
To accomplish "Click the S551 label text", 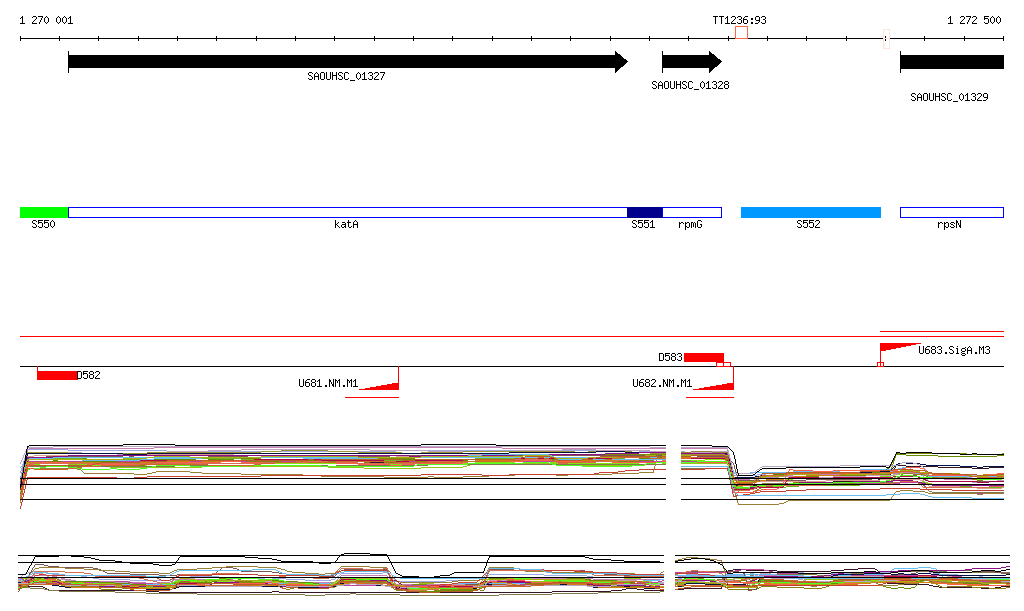I will [x=643, y=225].
